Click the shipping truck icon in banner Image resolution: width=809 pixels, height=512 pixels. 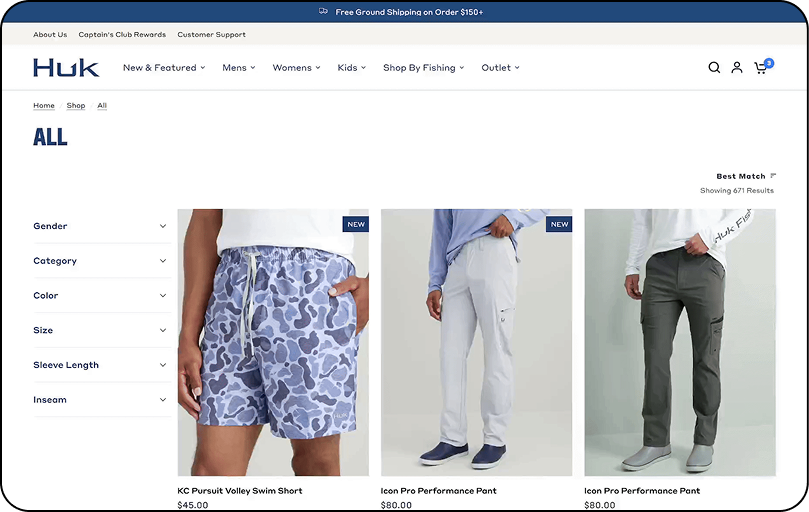click(323, 12)
